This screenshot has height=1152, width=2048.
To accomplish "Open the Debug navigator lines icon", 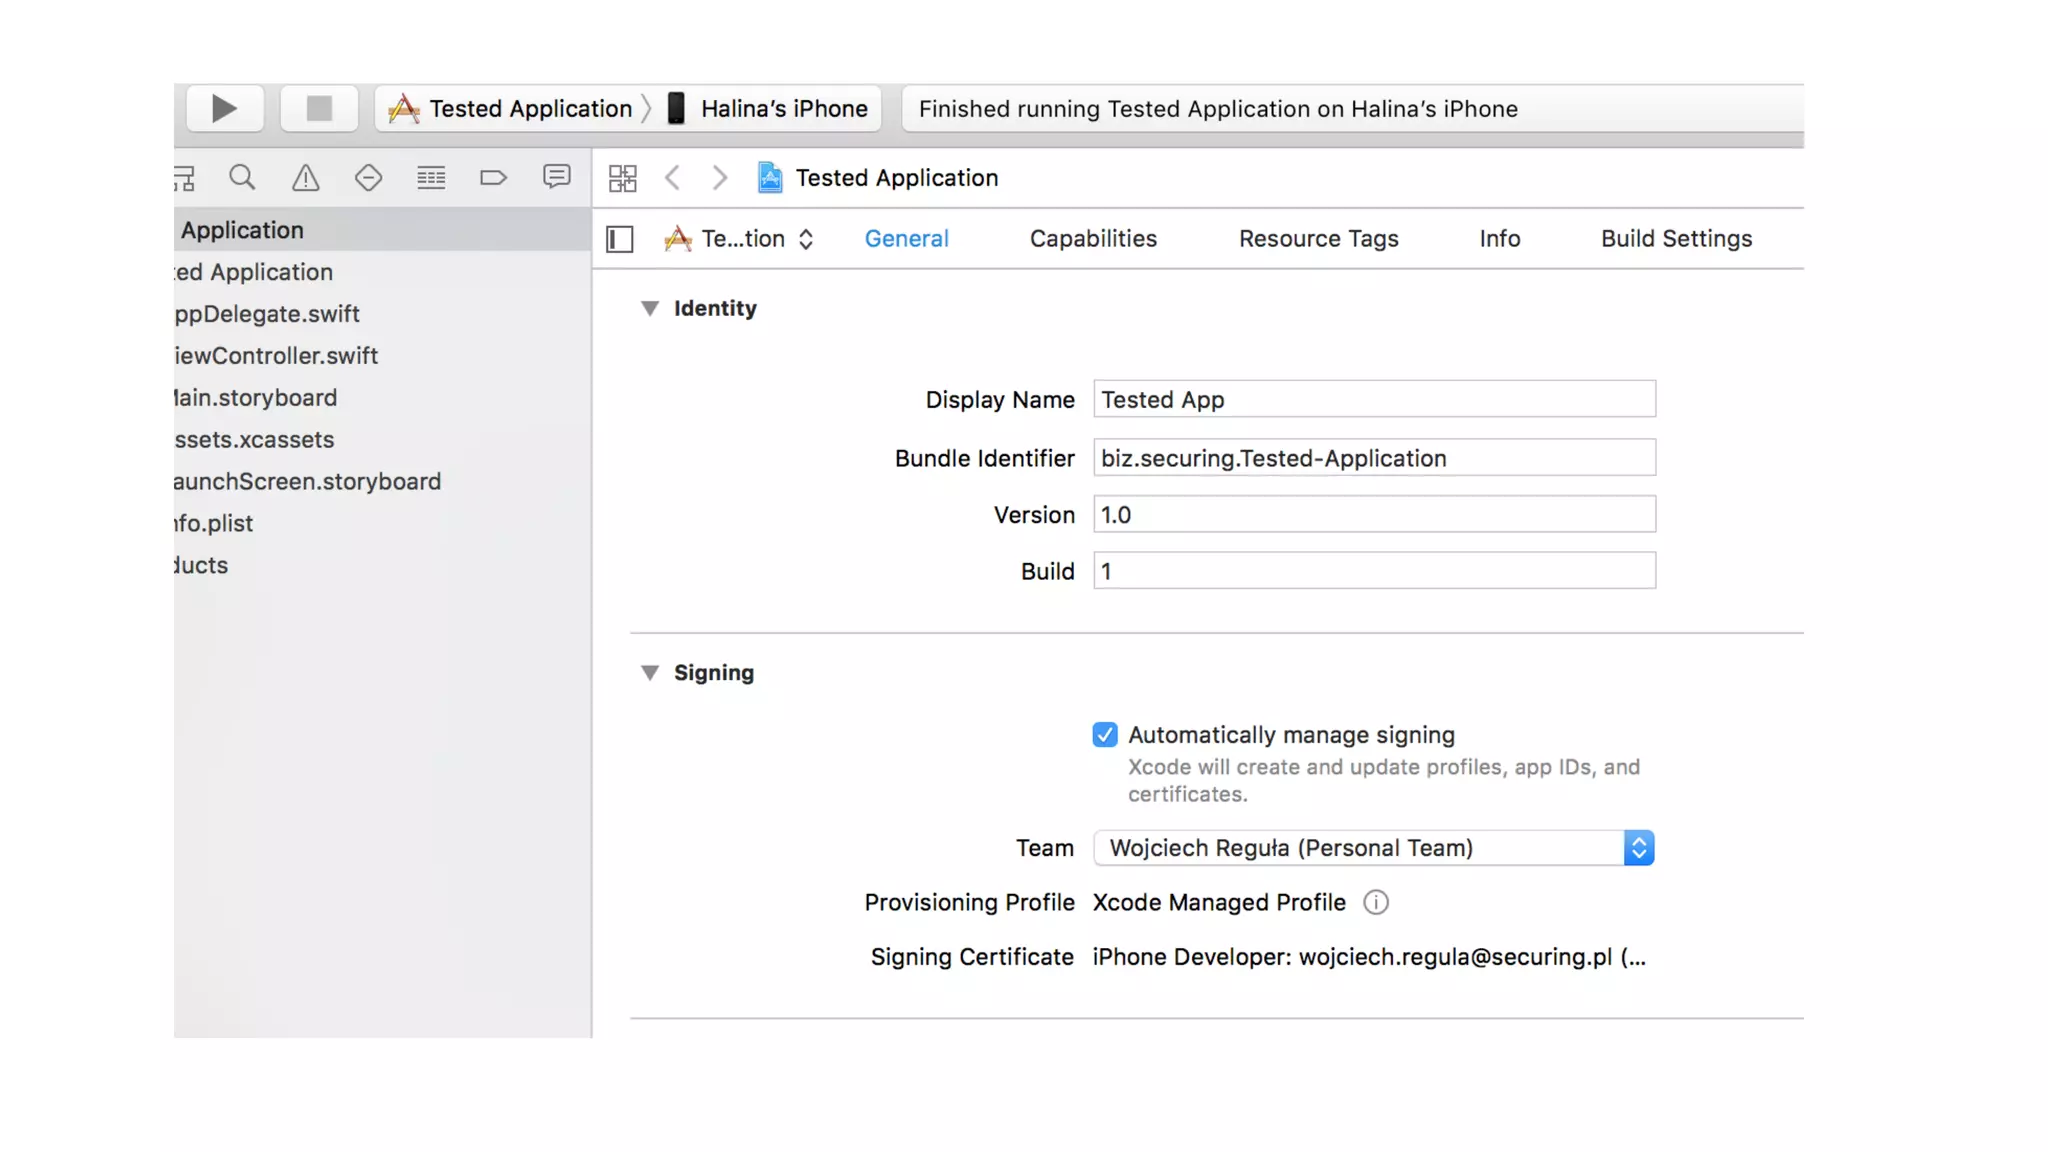I will click(x=431, y=178).
